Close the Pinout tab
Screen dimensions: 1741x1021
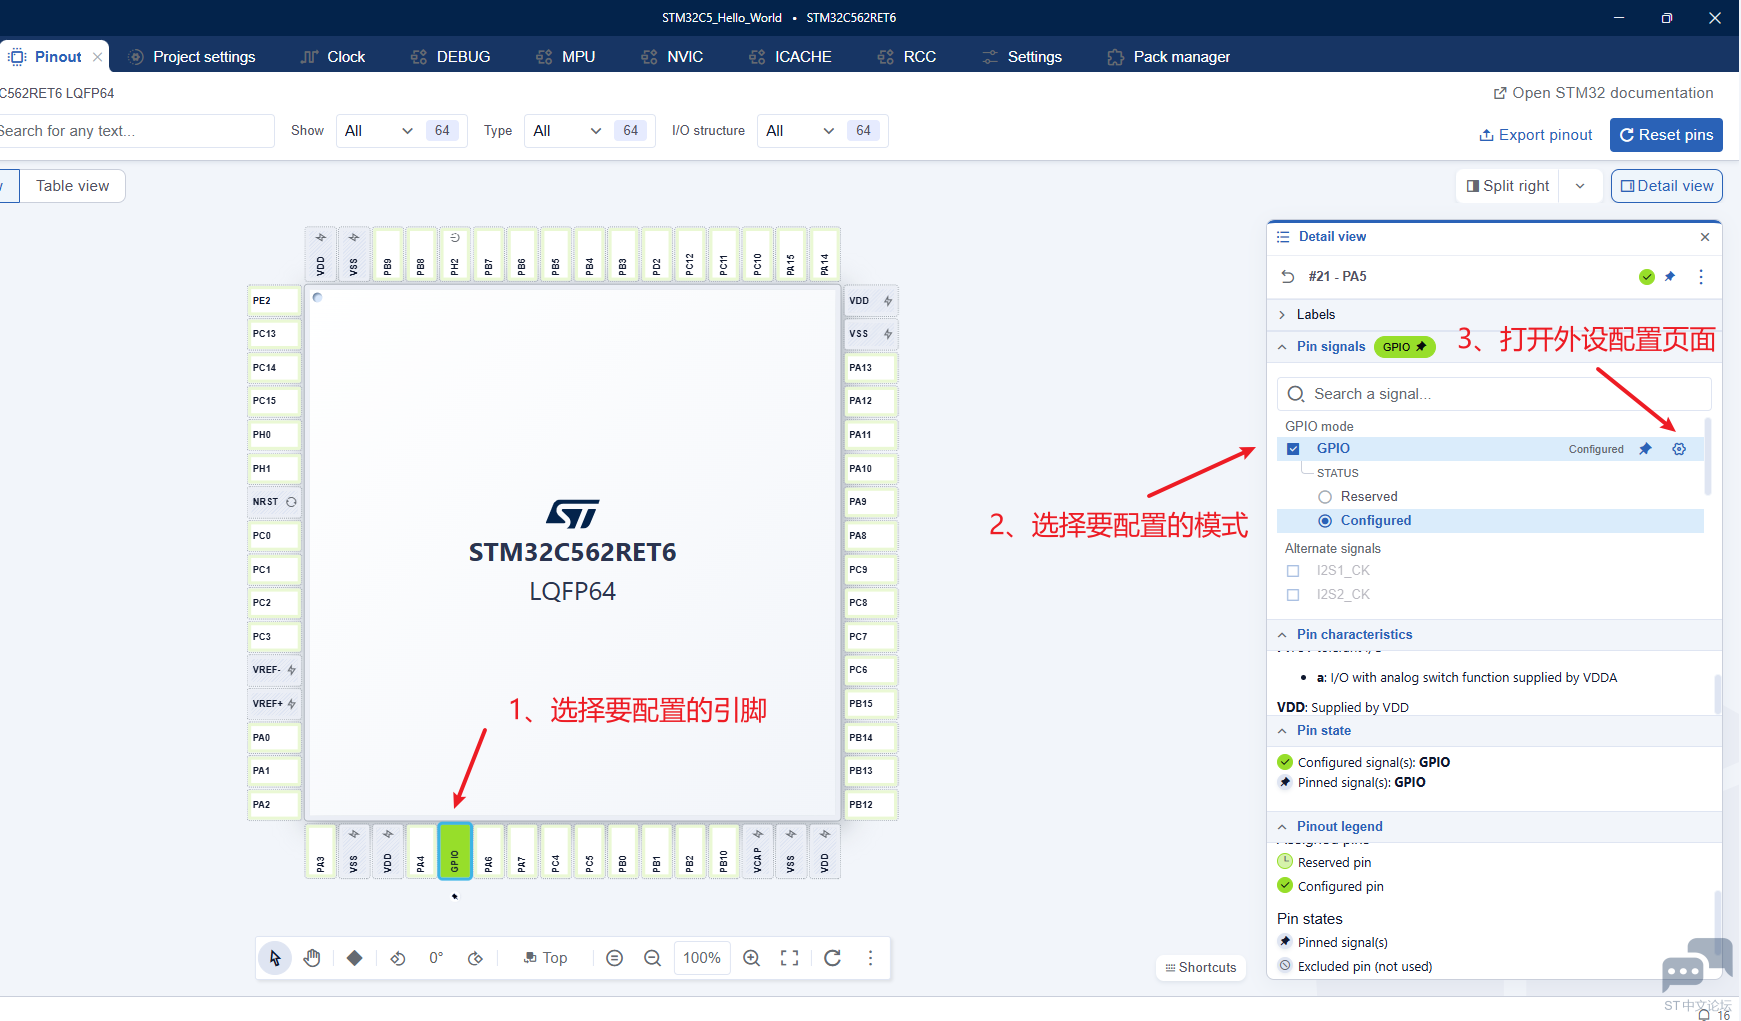click(97, 57)
